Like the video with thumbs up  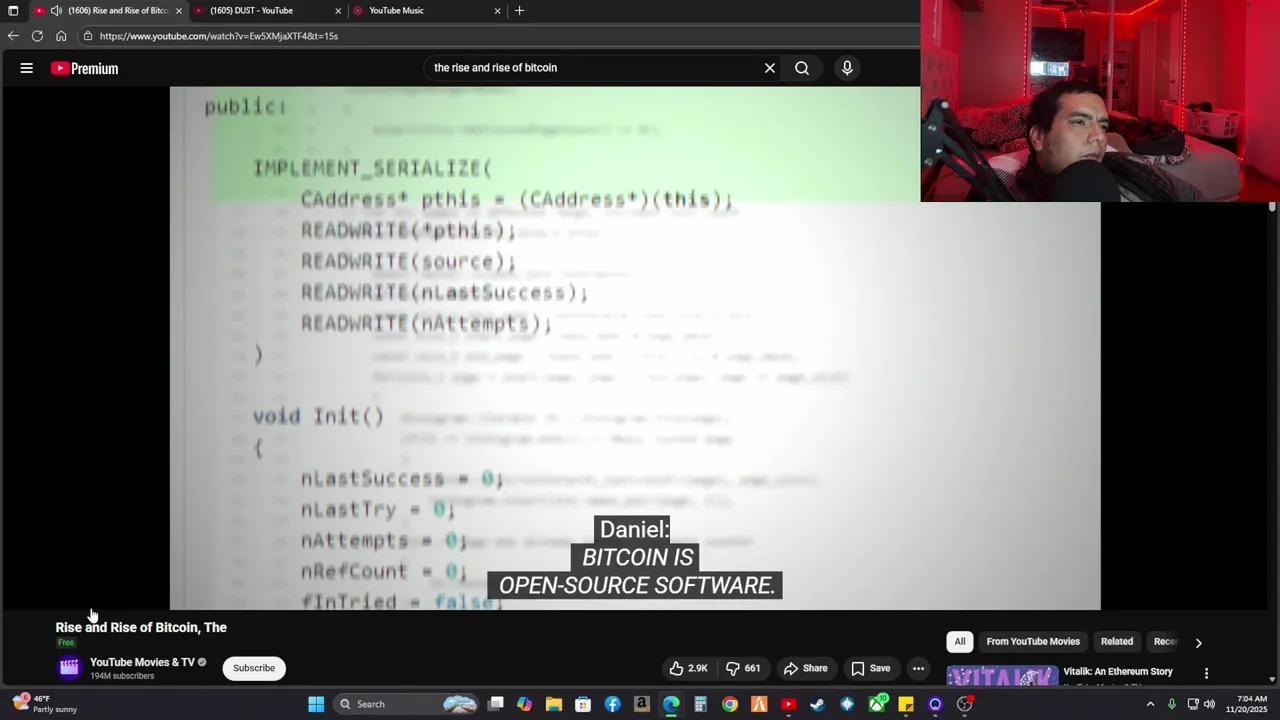[x=688, y=668]
